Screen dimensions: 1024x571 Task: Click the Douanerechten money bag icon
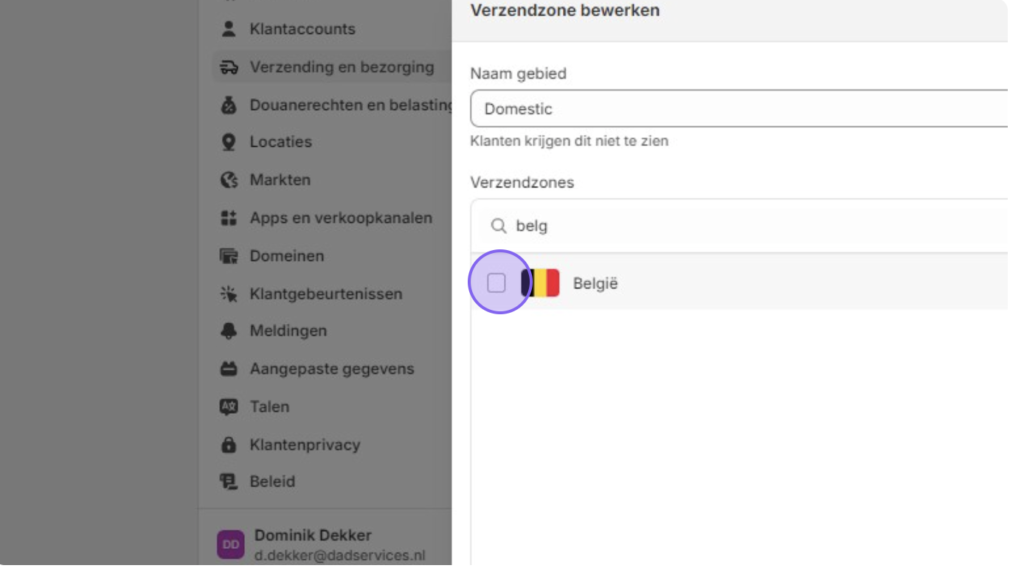(229, 105)
